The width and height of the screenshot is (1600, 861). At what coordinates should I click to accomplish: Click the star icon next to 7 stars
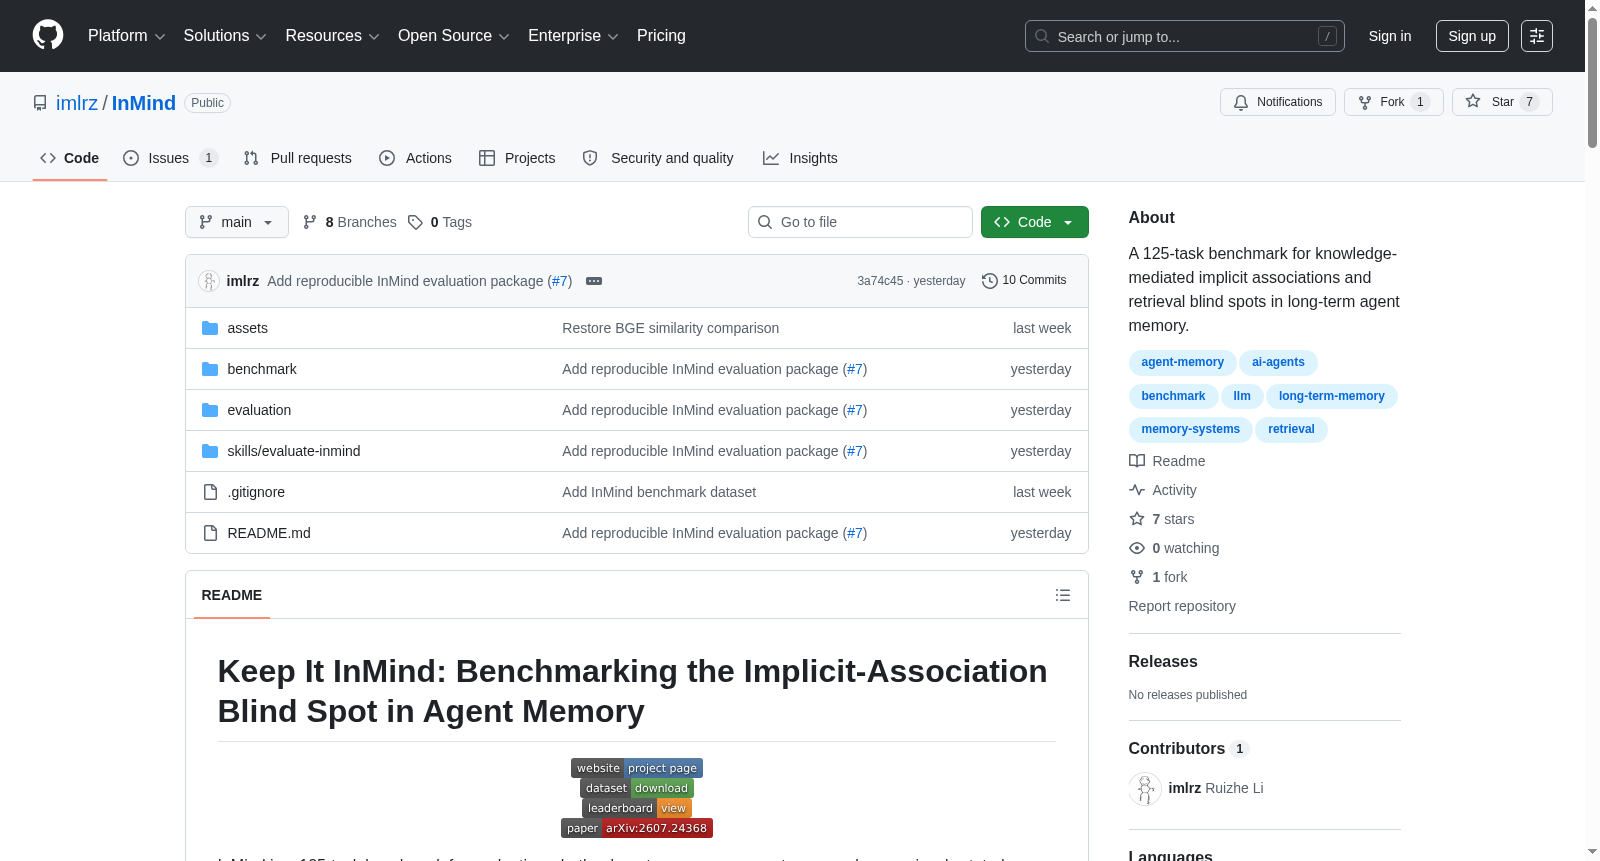point(1137,519)
